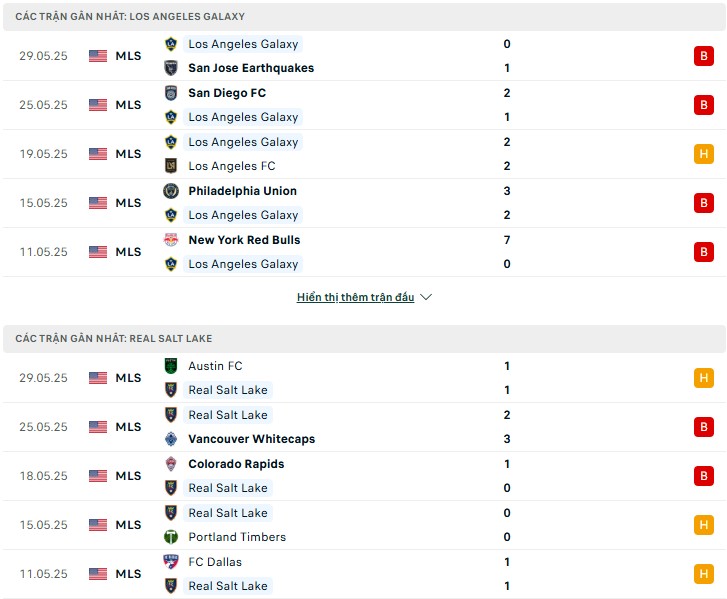Click the US flag for 11.05.25 Red Bulls match

(98, 252)
